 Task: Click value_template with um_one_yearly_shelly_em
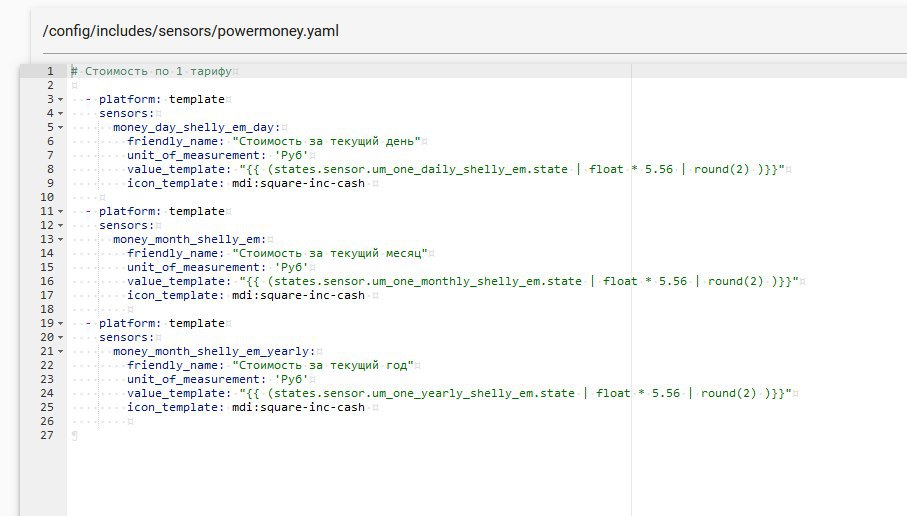coord(459,393)
